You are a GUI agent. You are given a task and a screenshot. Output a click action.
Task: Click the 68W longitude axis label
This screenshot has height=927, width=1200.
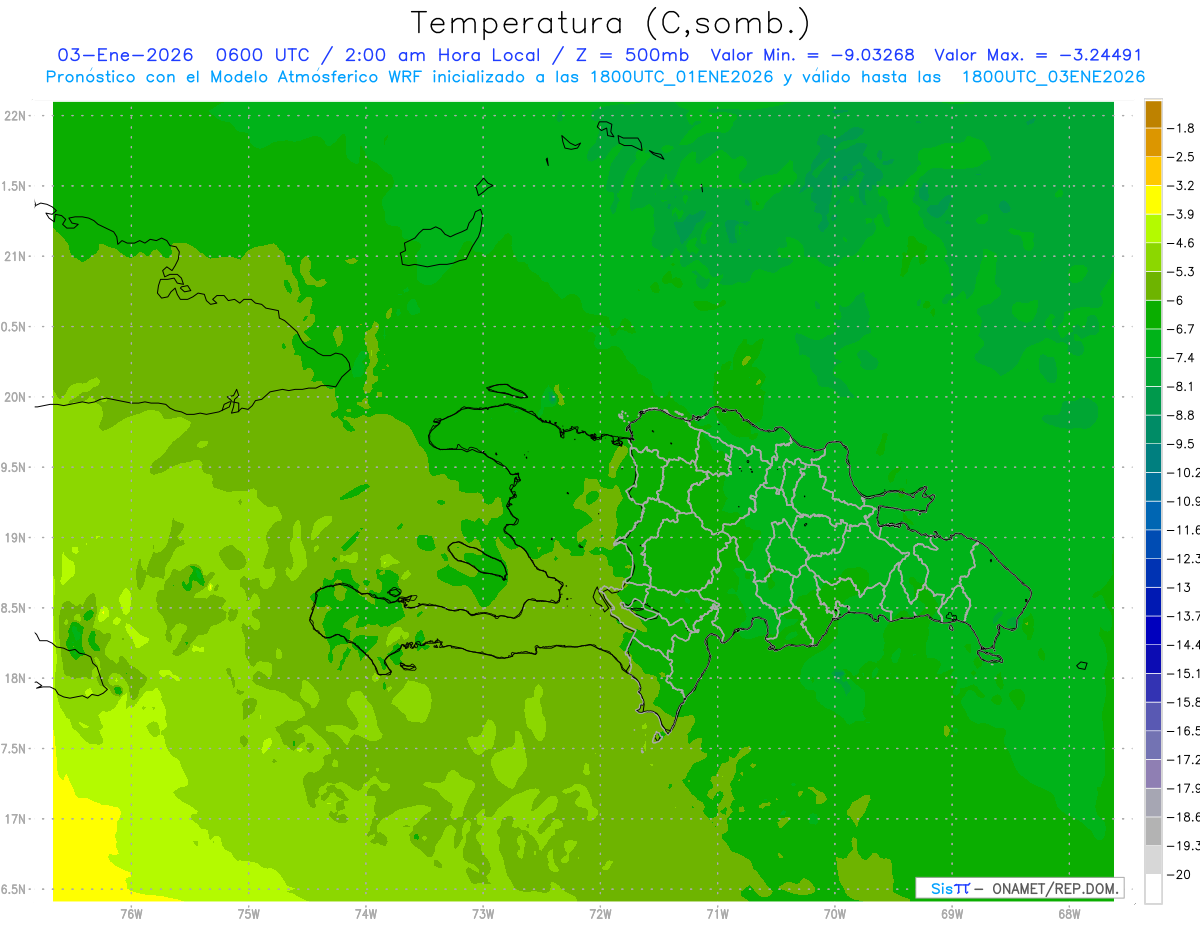tap(1069, 914)
